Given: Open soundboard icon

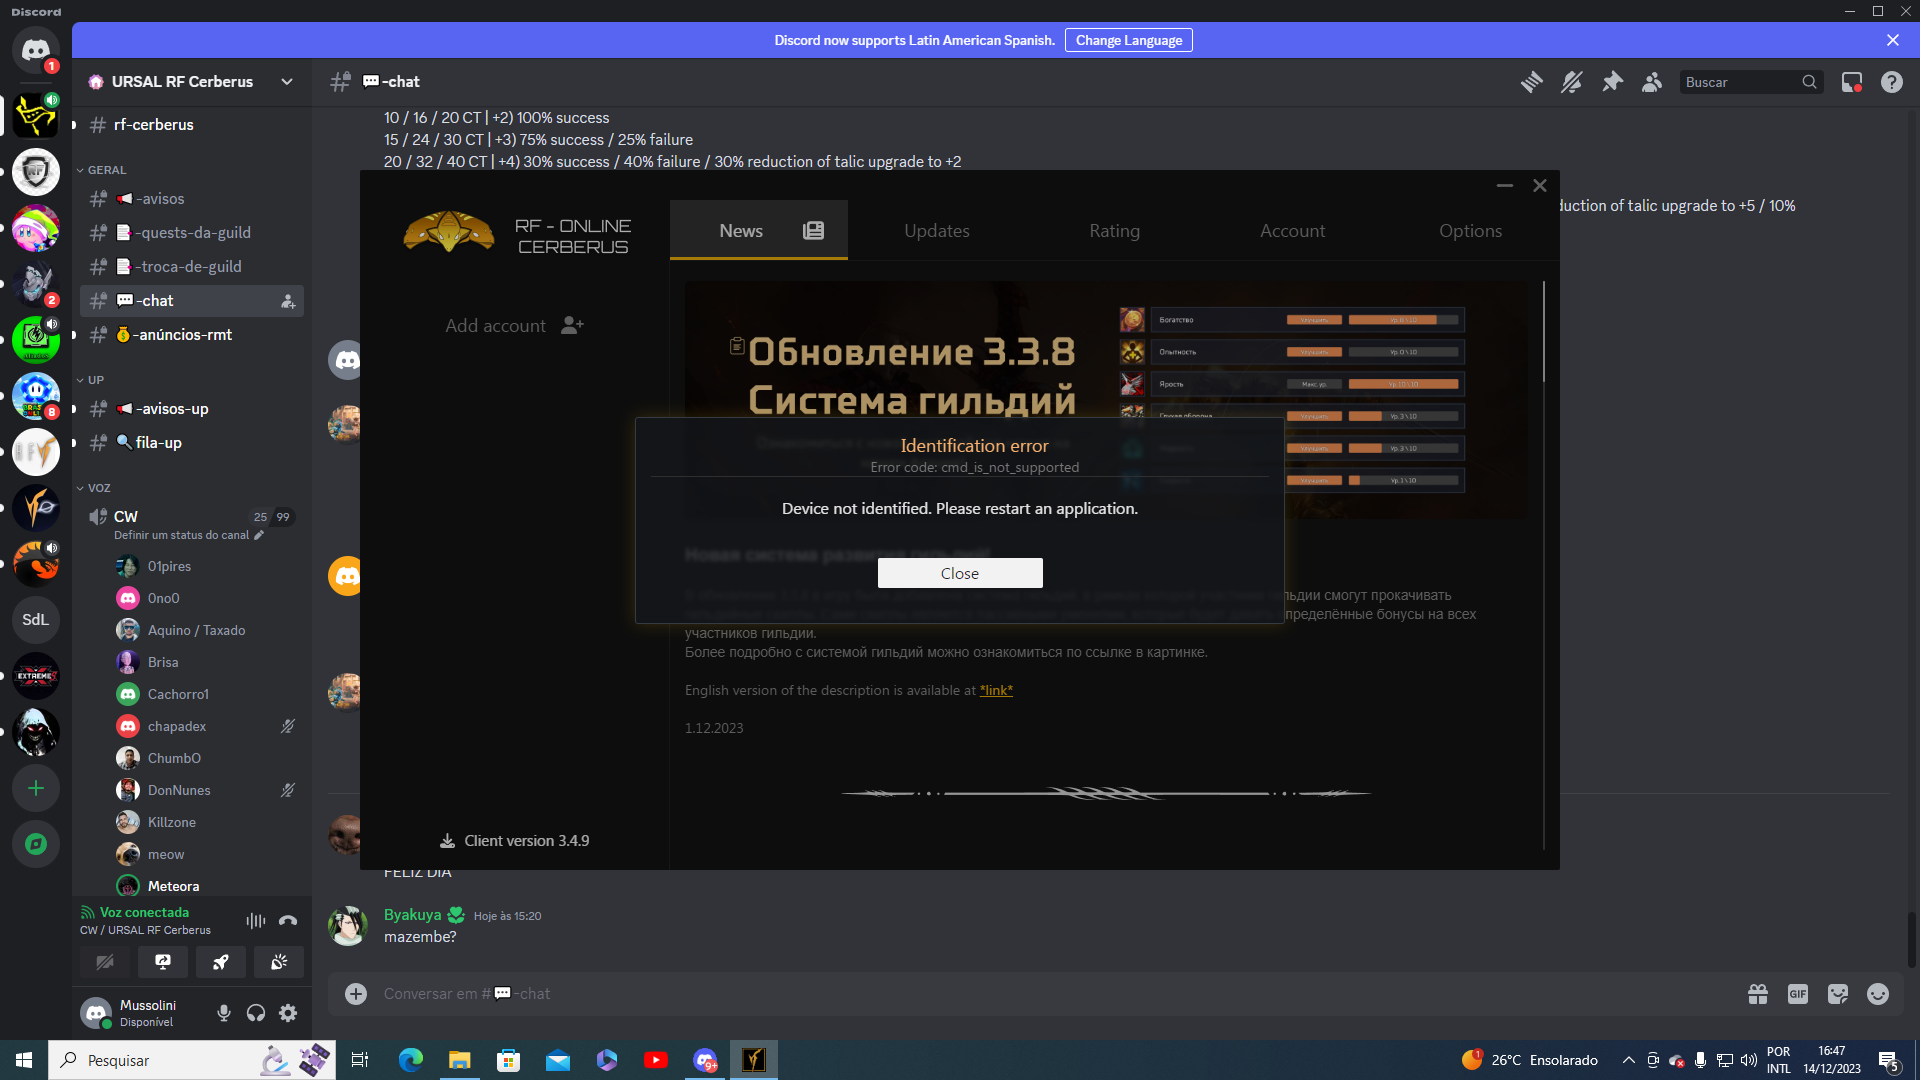Looking at the screenshot, I should 279,962.
